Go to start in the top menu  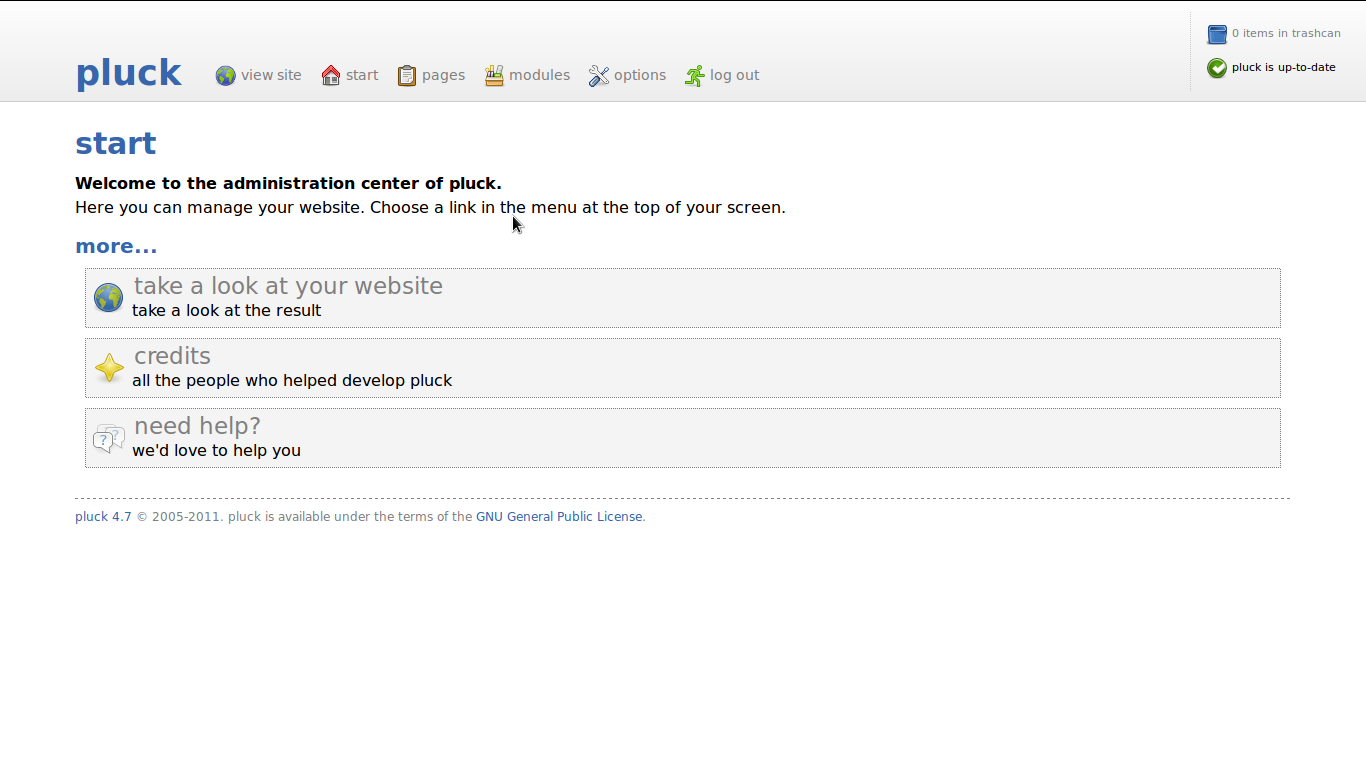point(362,75)
